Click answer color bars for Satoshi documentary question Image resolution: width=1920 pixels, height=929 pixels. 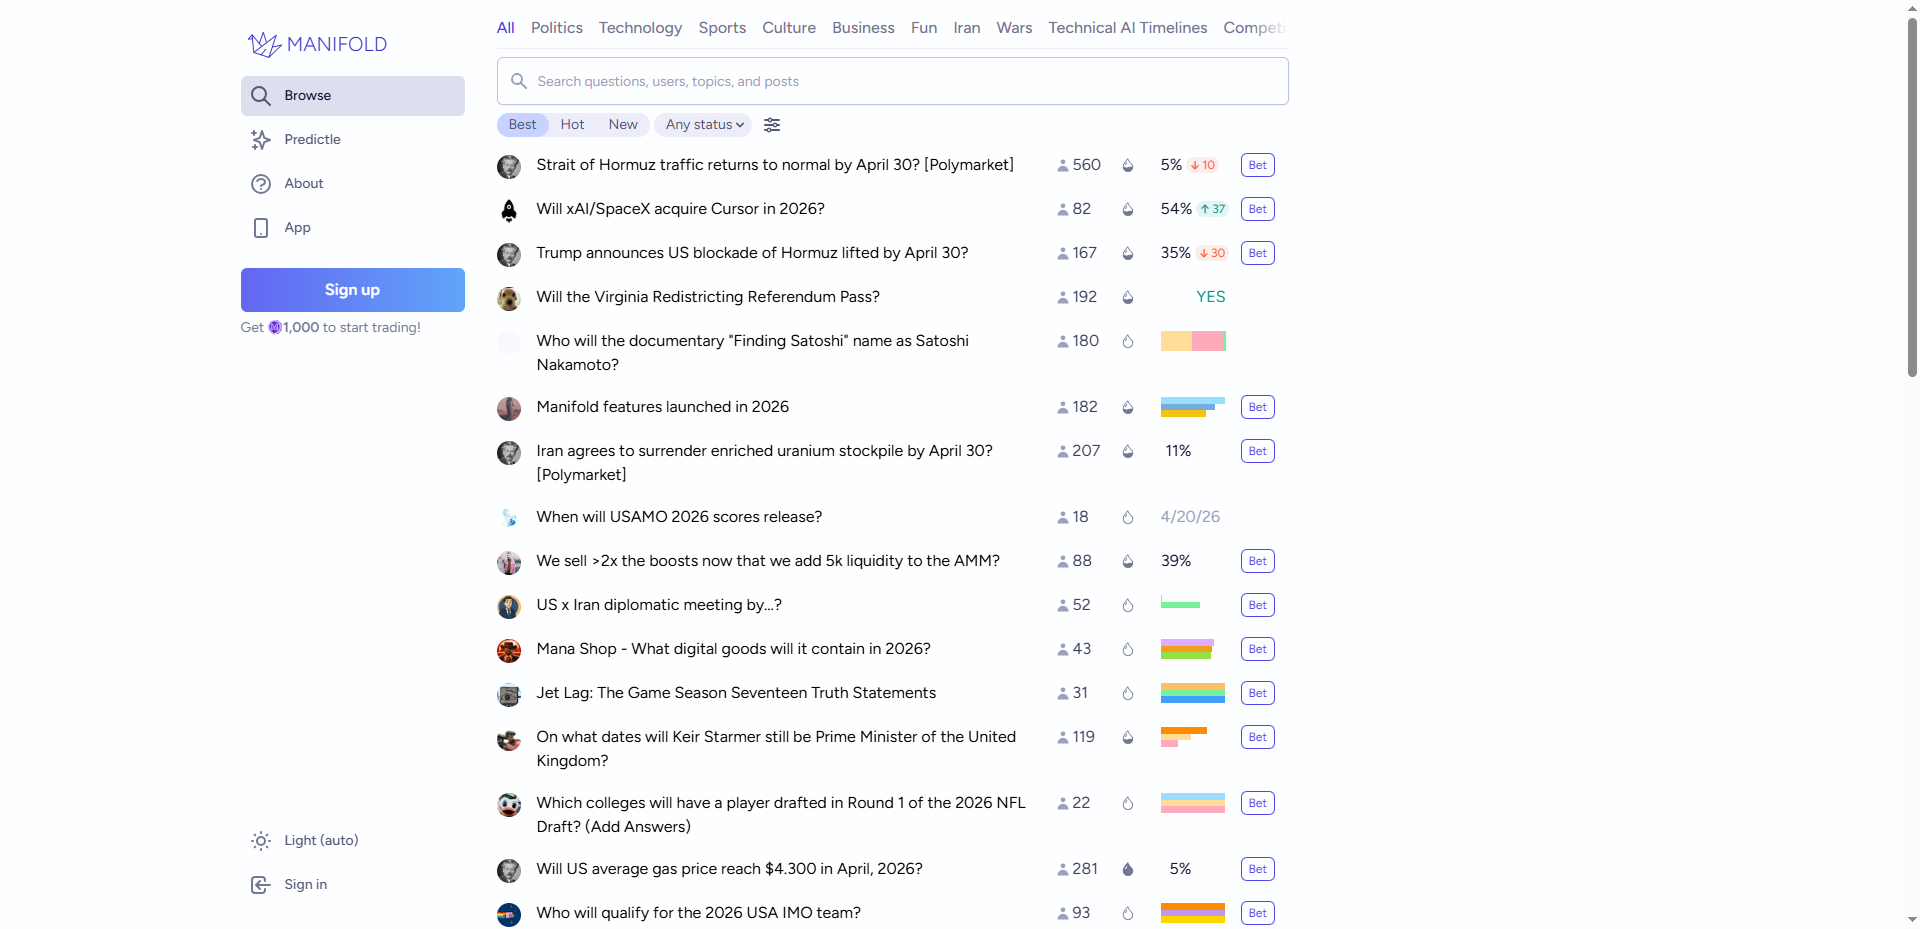[x=1192, y=342]
